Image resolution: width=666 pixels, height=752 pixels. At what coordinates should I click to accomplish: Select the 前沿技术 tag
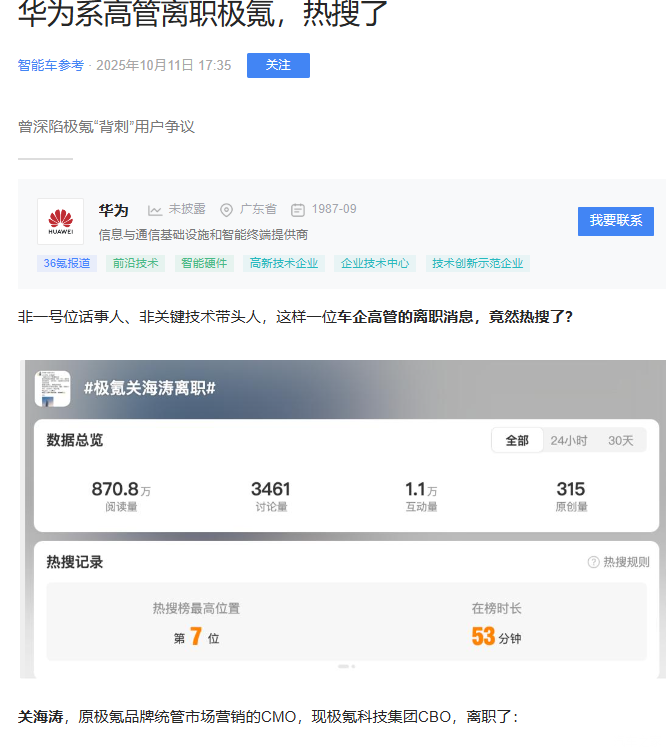[x=136, y=263]
